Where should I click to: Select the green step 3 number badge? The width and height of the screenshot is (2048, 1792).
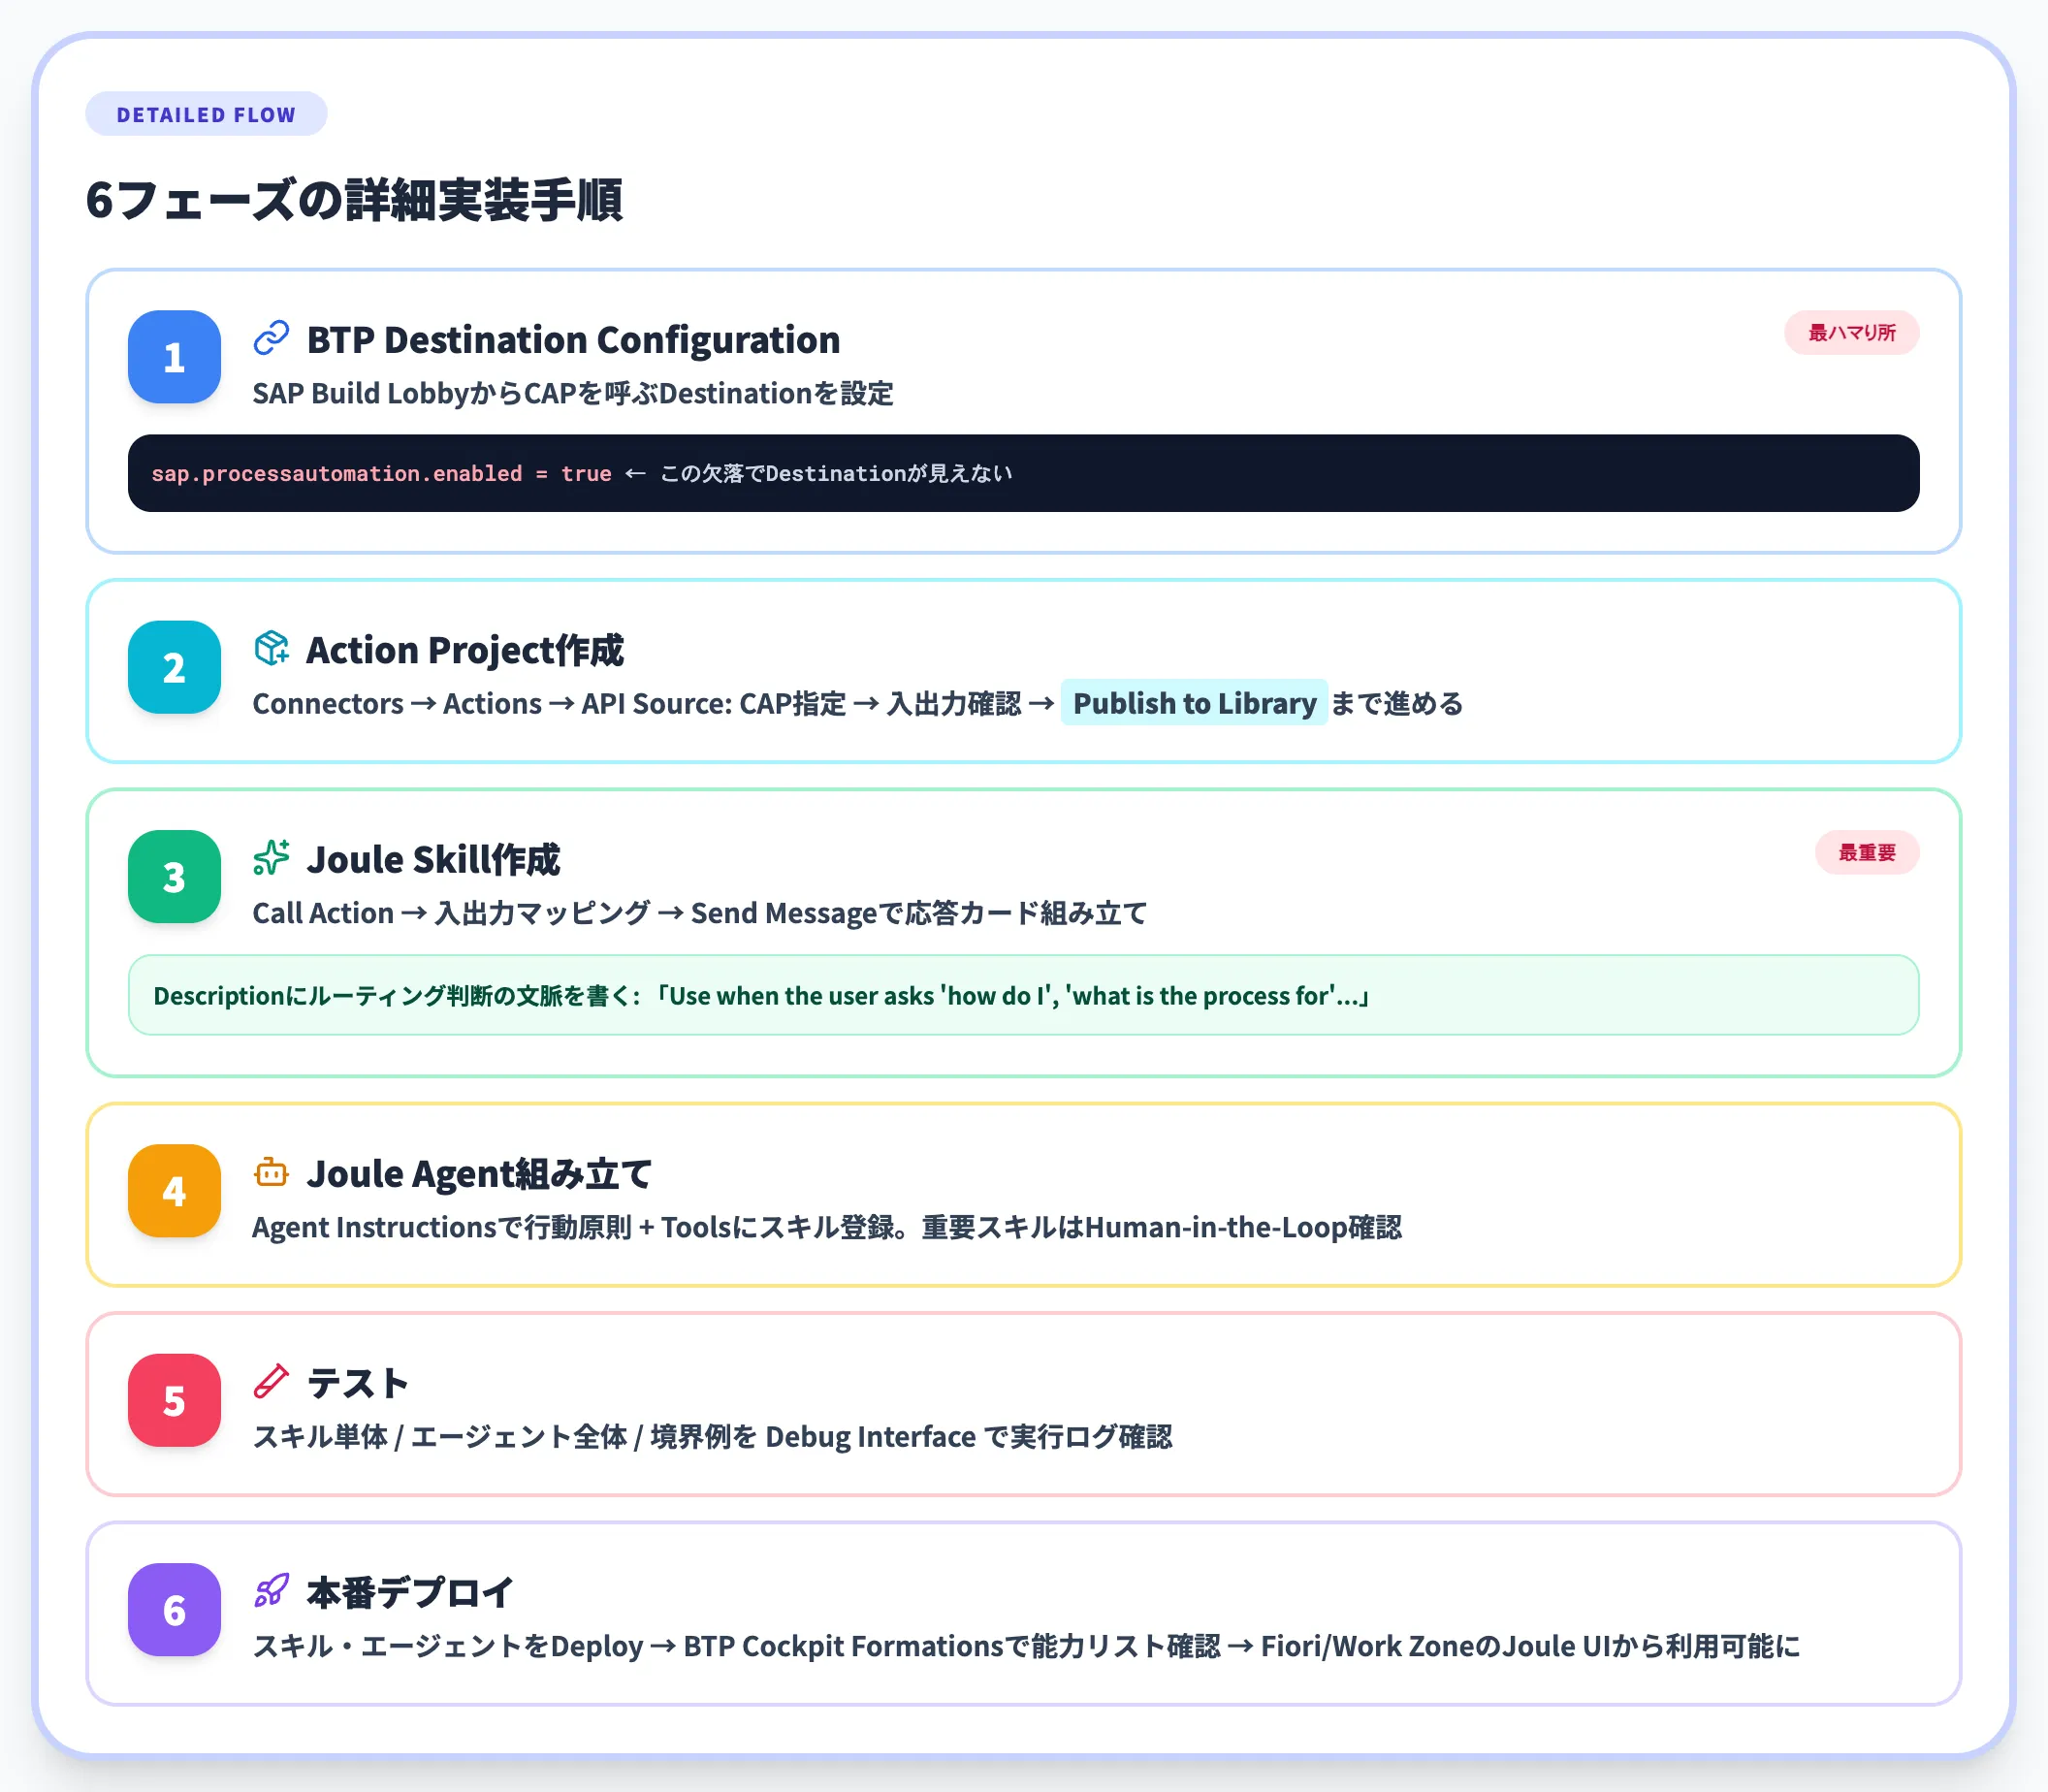click(x=174, y=877)
